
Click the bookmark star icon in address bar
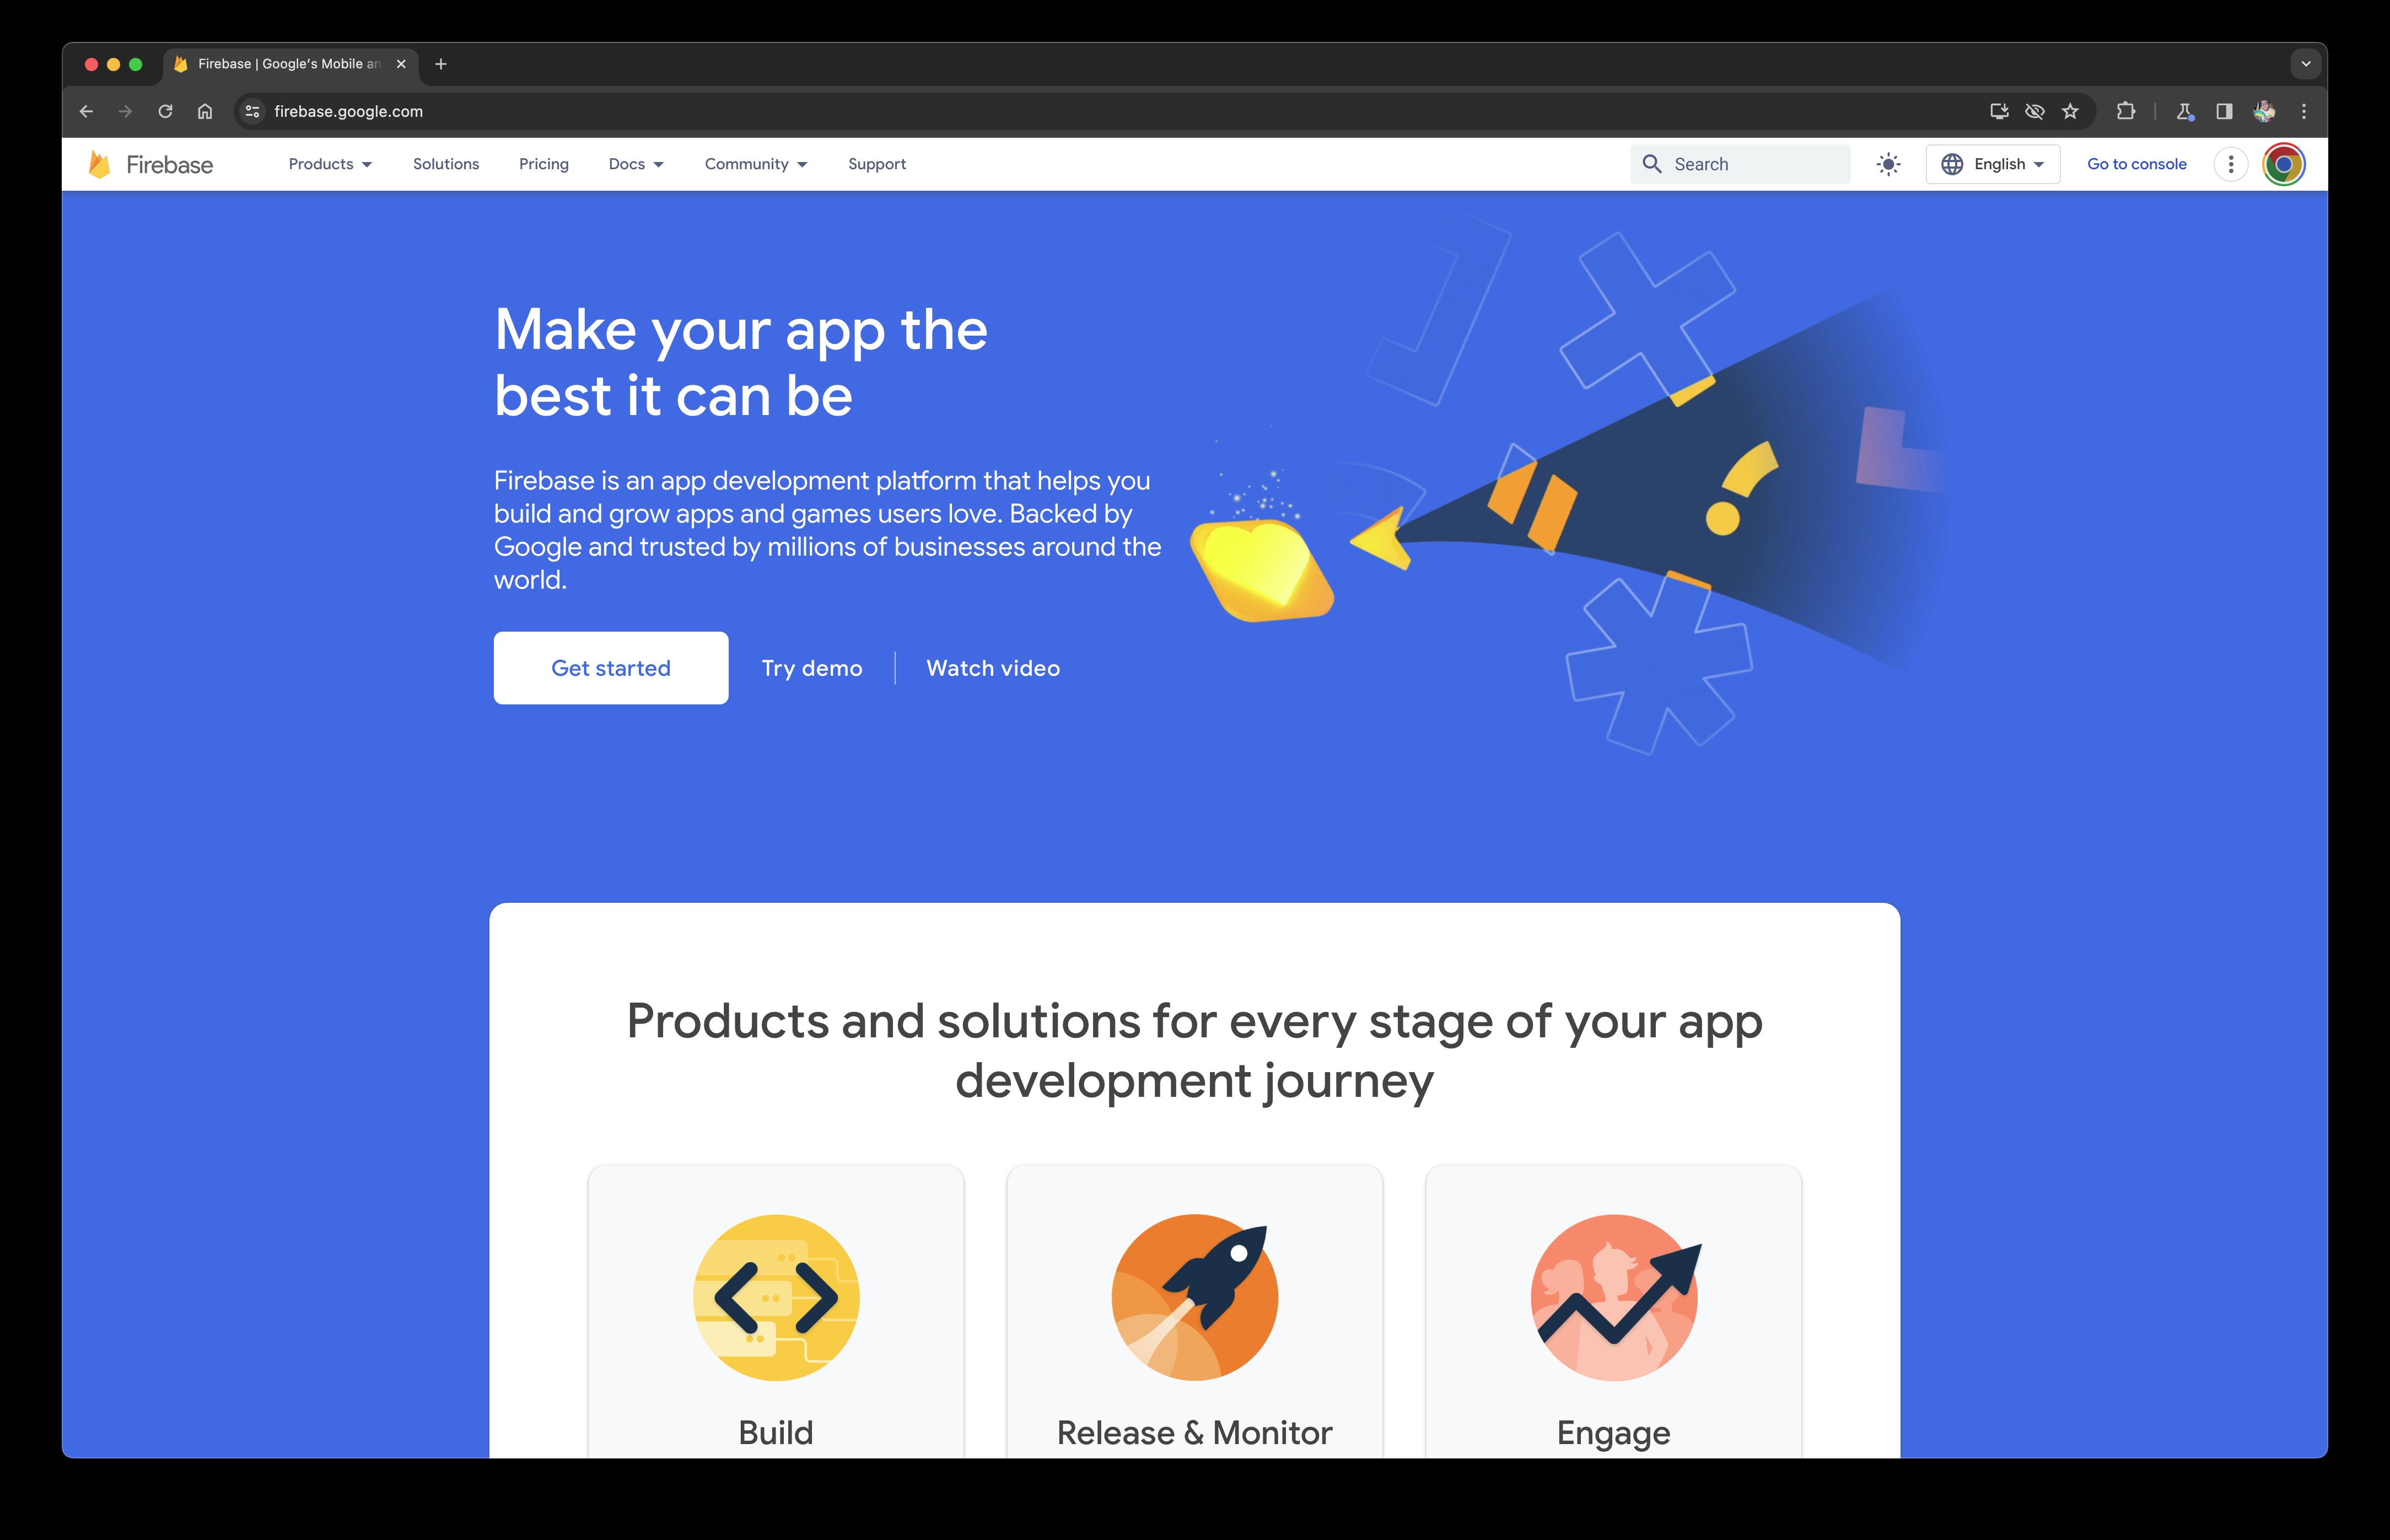[x=2069, y=110]
